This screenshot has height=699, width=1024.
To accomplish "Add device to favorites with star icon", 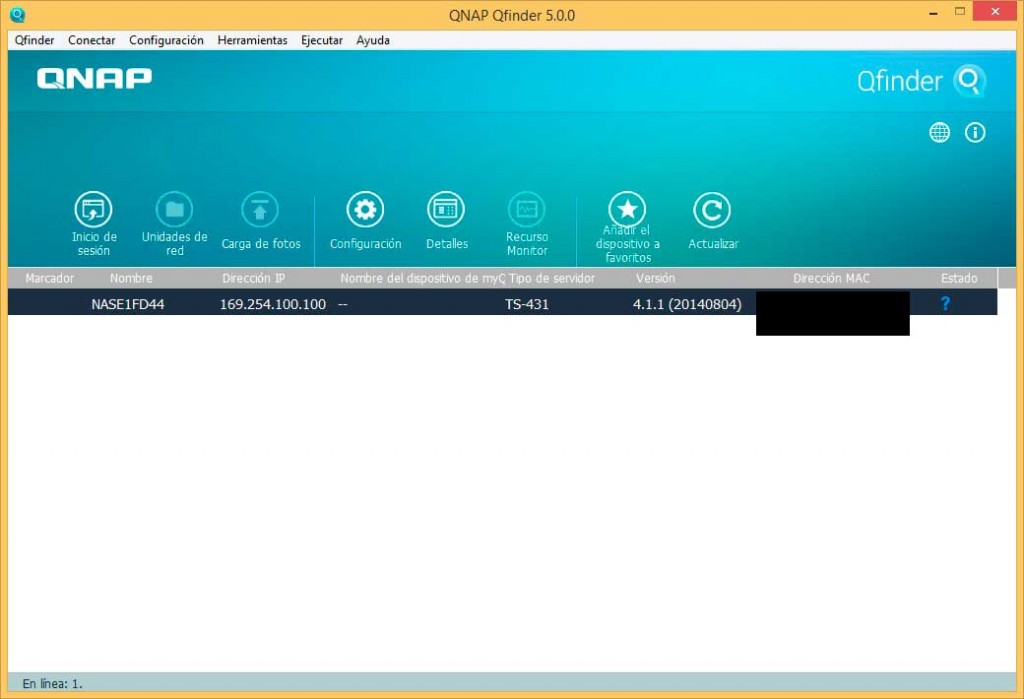I will [627, 210].
